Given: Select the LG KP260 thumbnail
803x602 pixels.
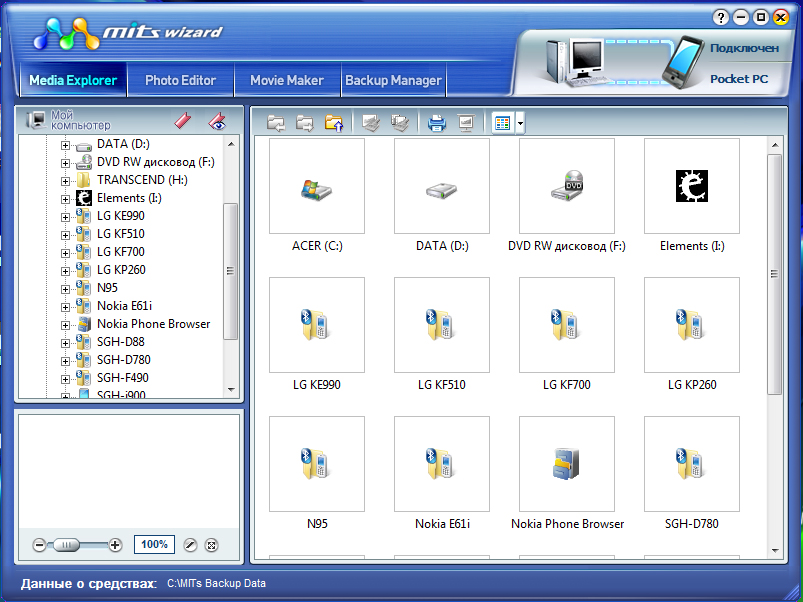Looking at the screenshot, I should pos(692,325).
